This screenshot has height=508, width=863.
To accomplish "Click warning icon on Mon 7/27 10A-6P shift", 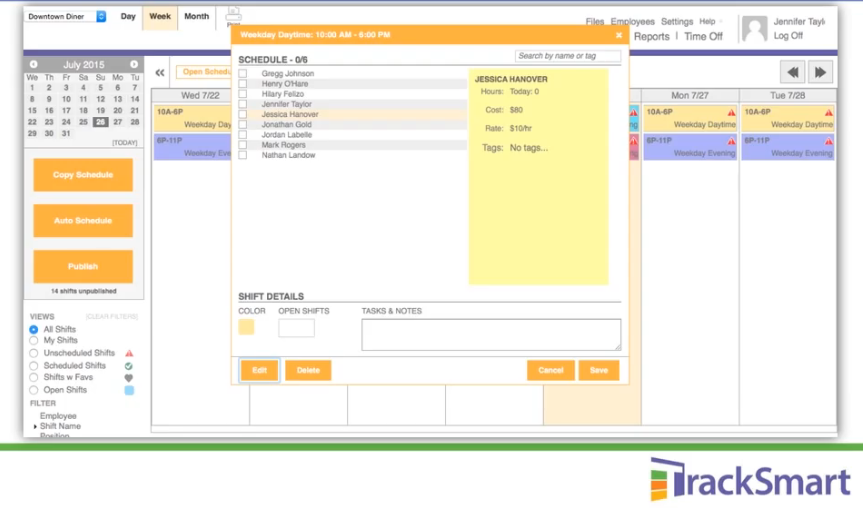I will tap(732, 113).
